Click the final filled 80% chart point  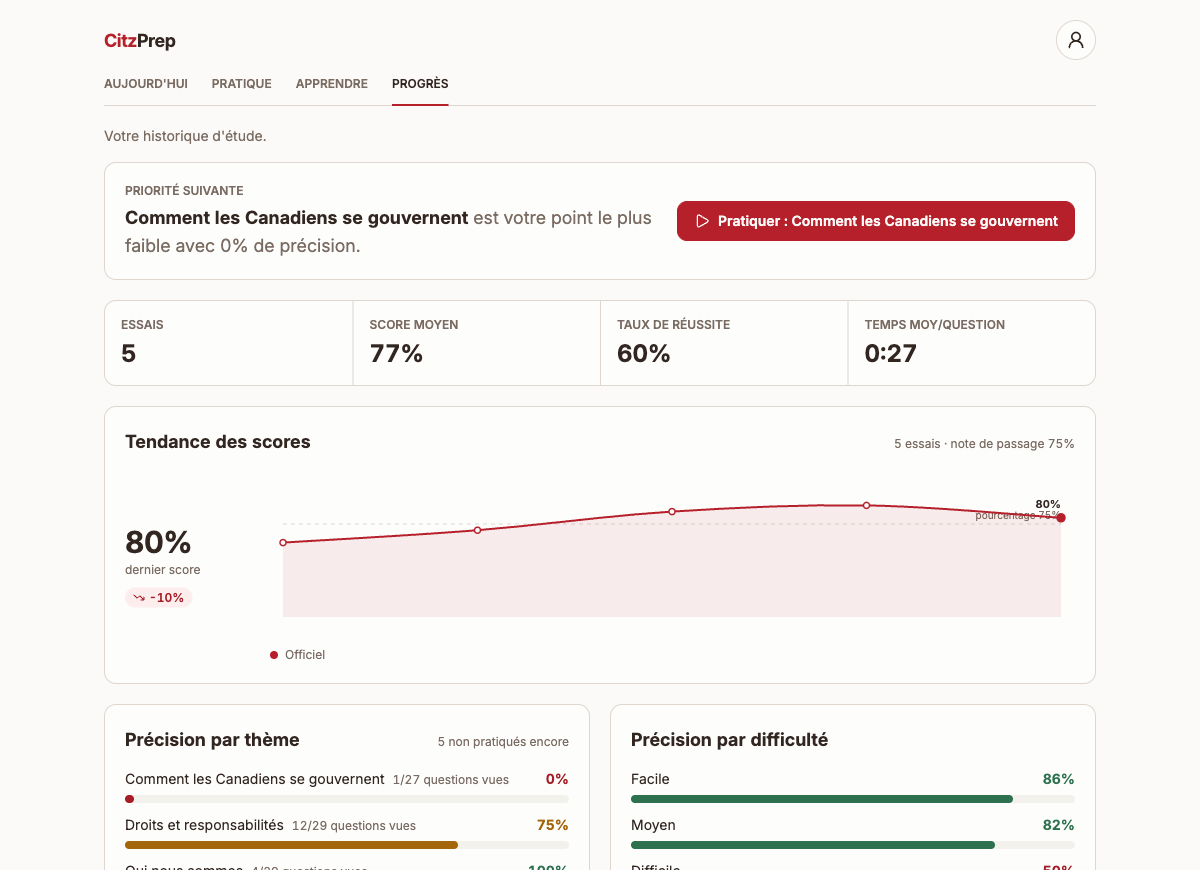1061,518
